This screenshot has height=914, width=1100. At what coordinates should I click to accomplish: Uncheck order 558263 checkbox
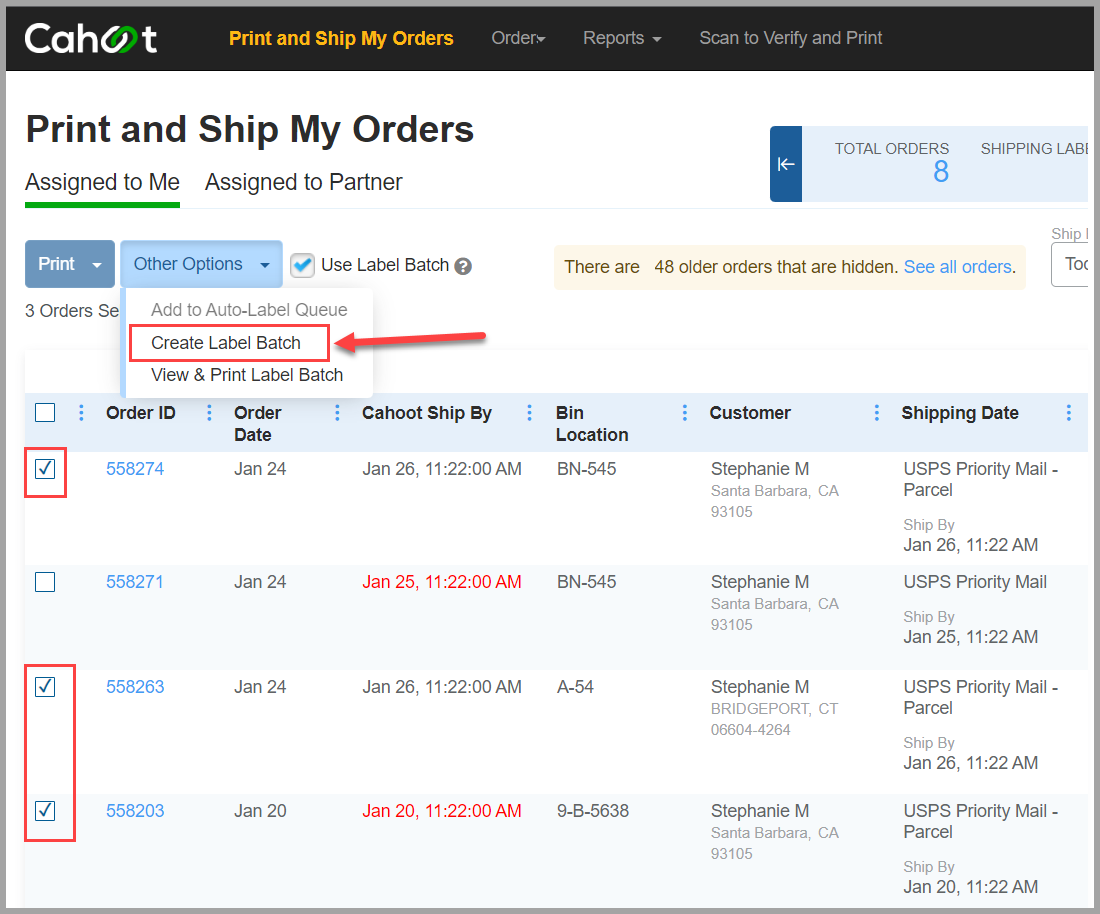click(x=45, y=686)
